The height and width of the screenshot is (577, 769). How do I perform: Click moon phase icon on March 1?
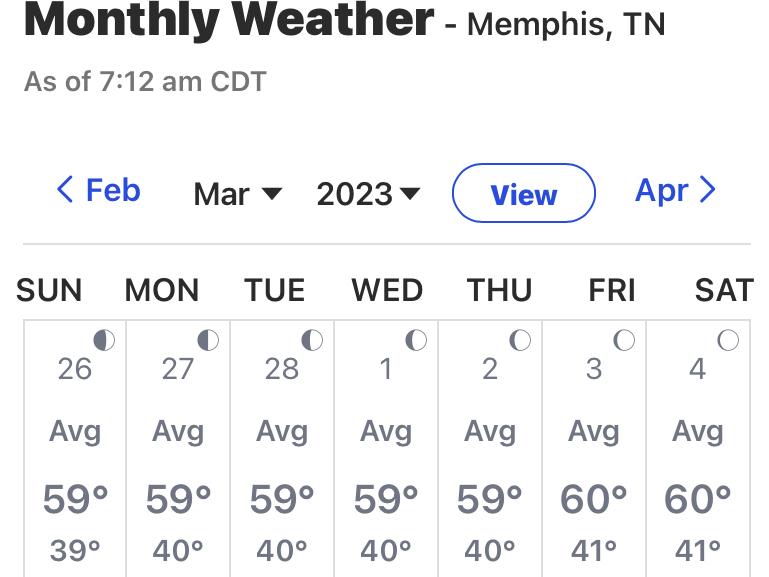416,340
